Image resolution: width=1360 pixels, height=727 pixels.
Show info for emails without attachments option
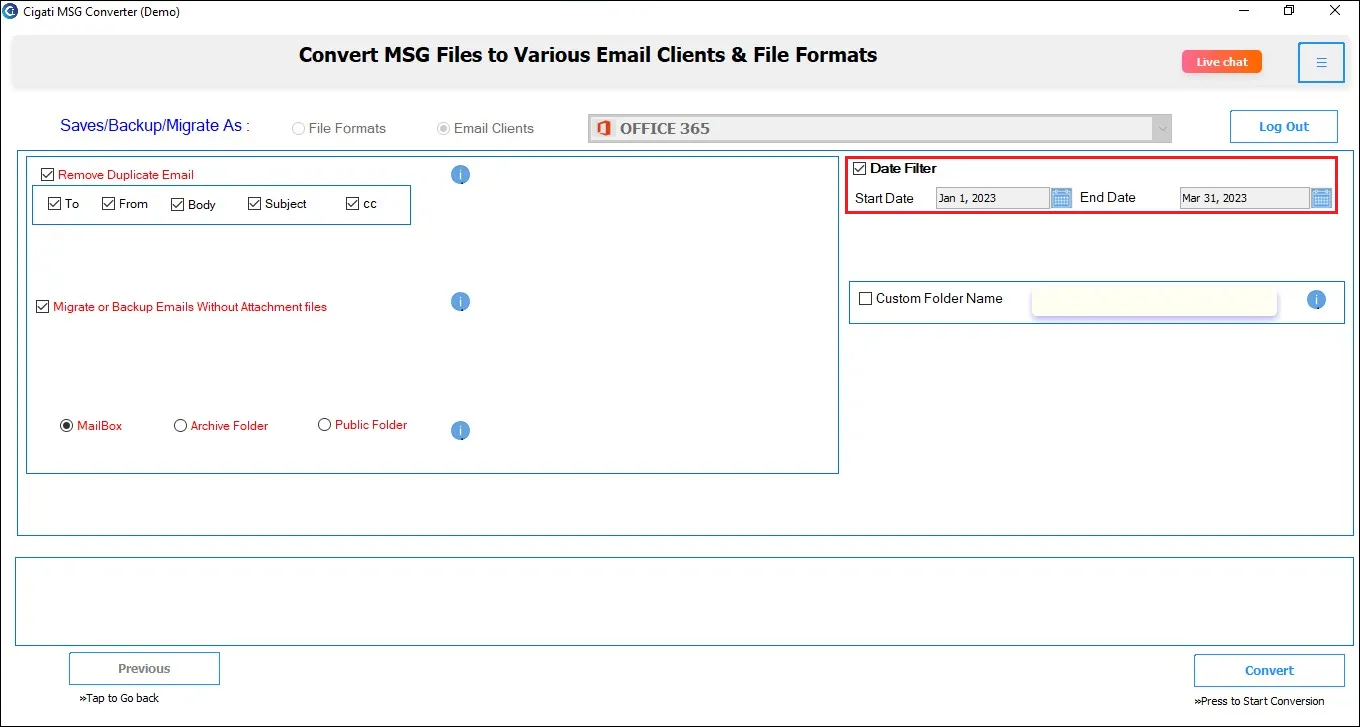click(460, 302)
